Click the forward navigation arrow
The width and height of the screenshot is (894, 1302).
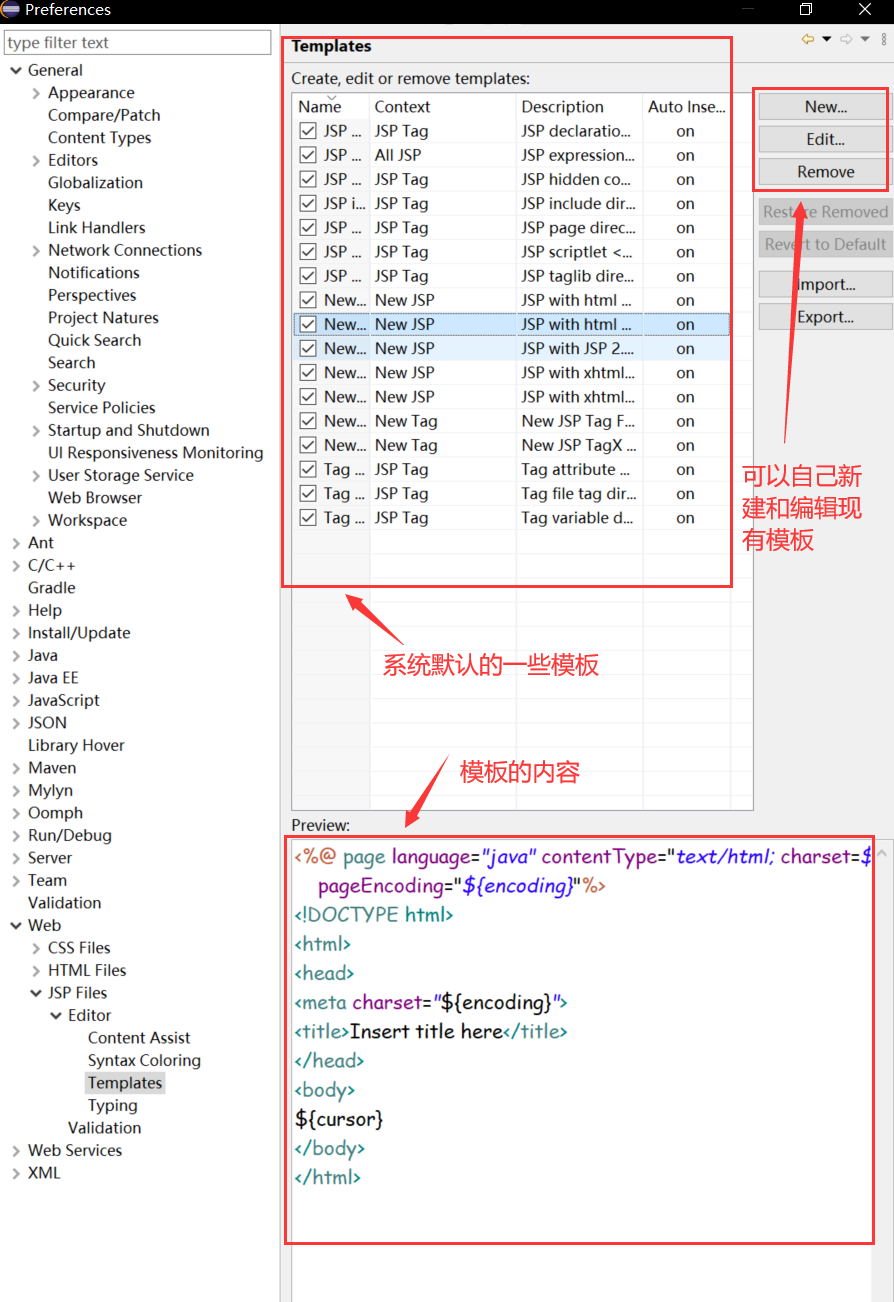(846, 38)
